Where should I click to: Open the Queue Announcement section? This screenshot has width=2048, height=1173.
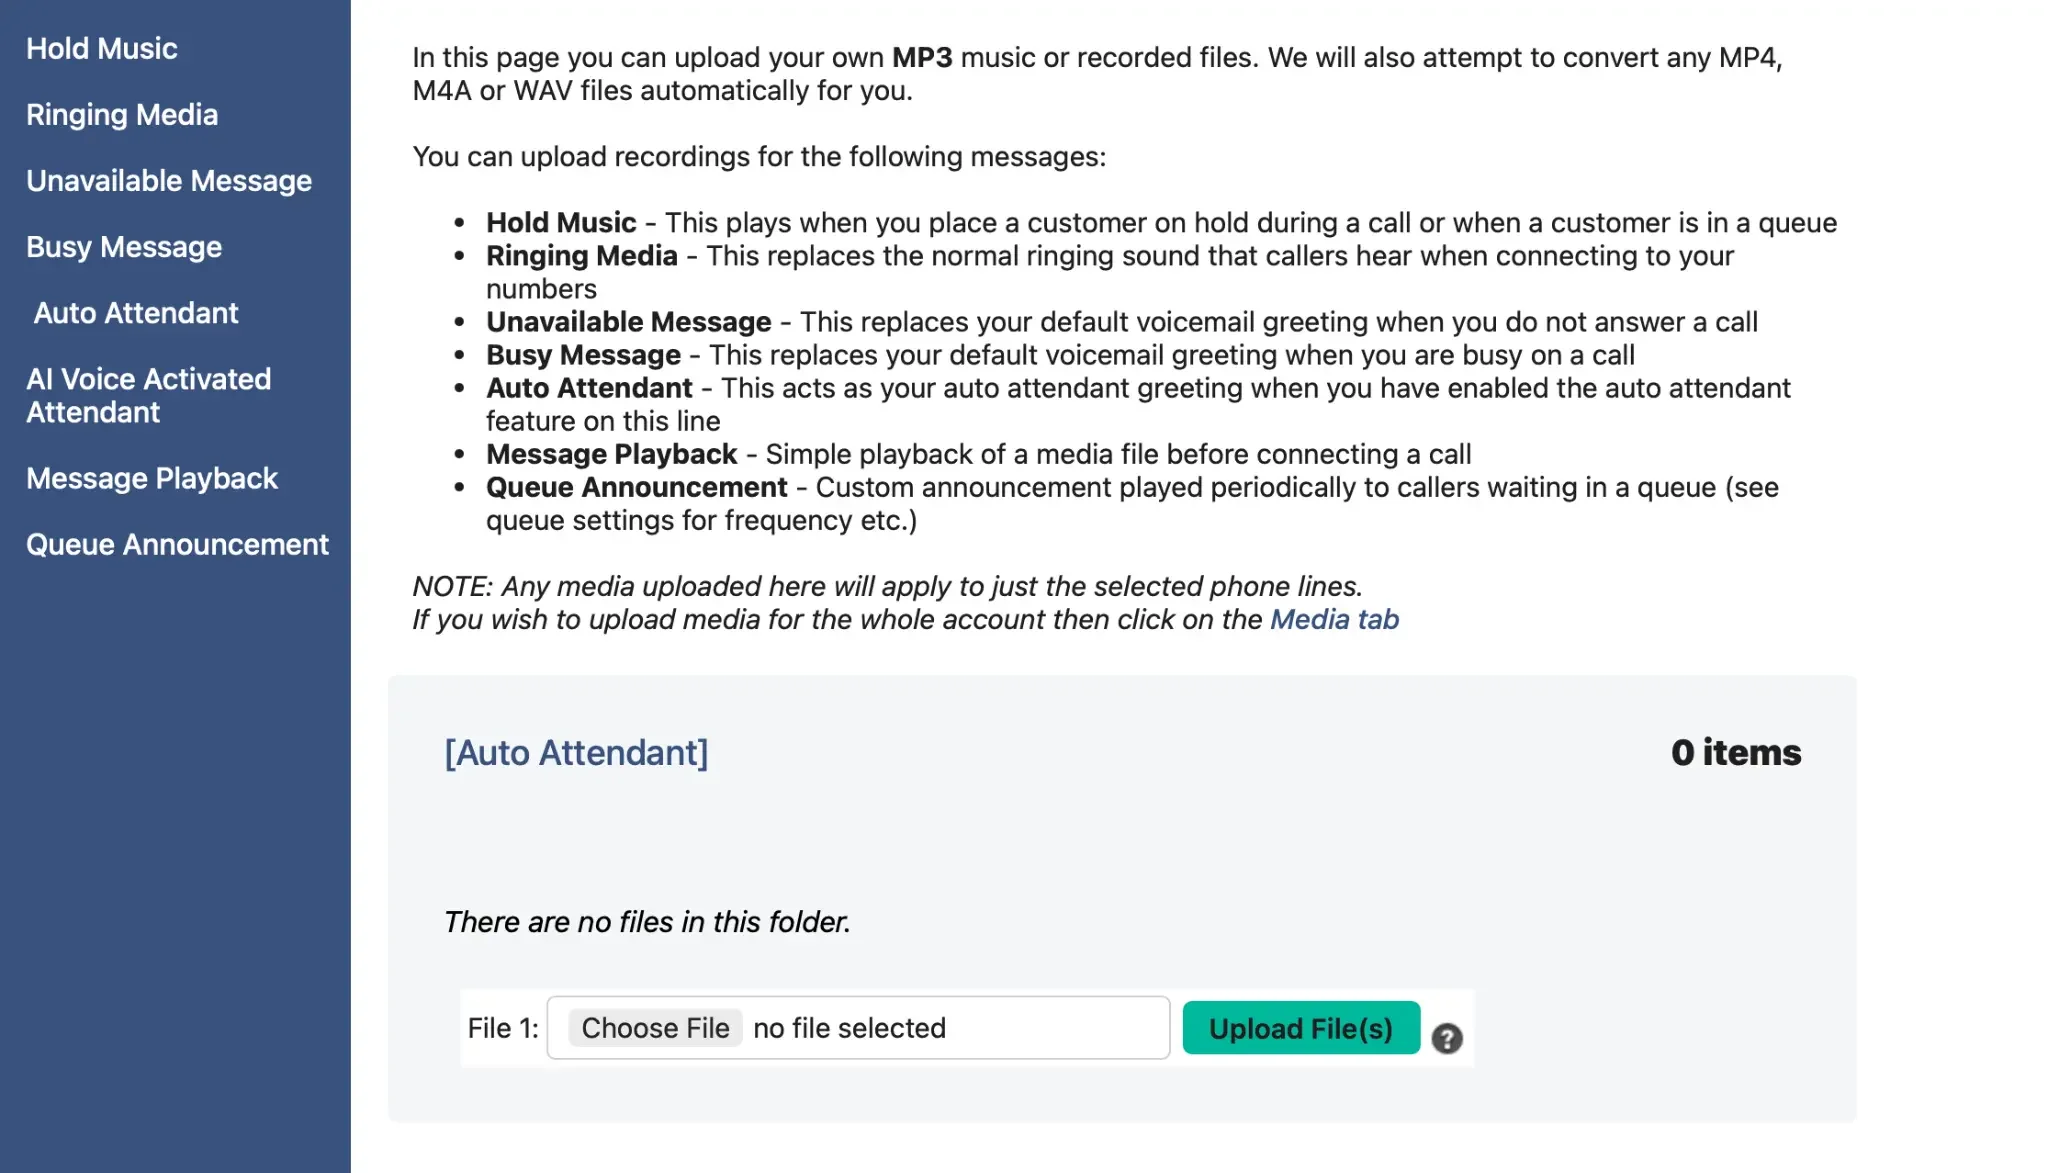(x=176, y=544)
